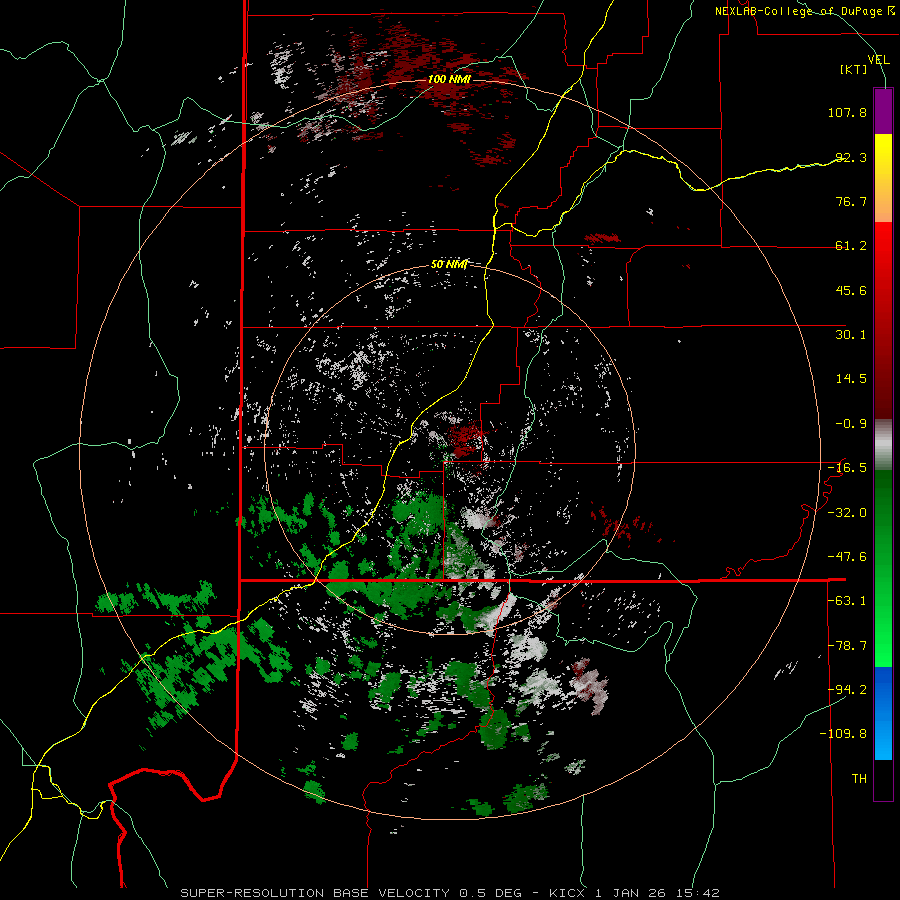Click the -16.5 value on velocity scale
The image size is (900, 900).
847,468
